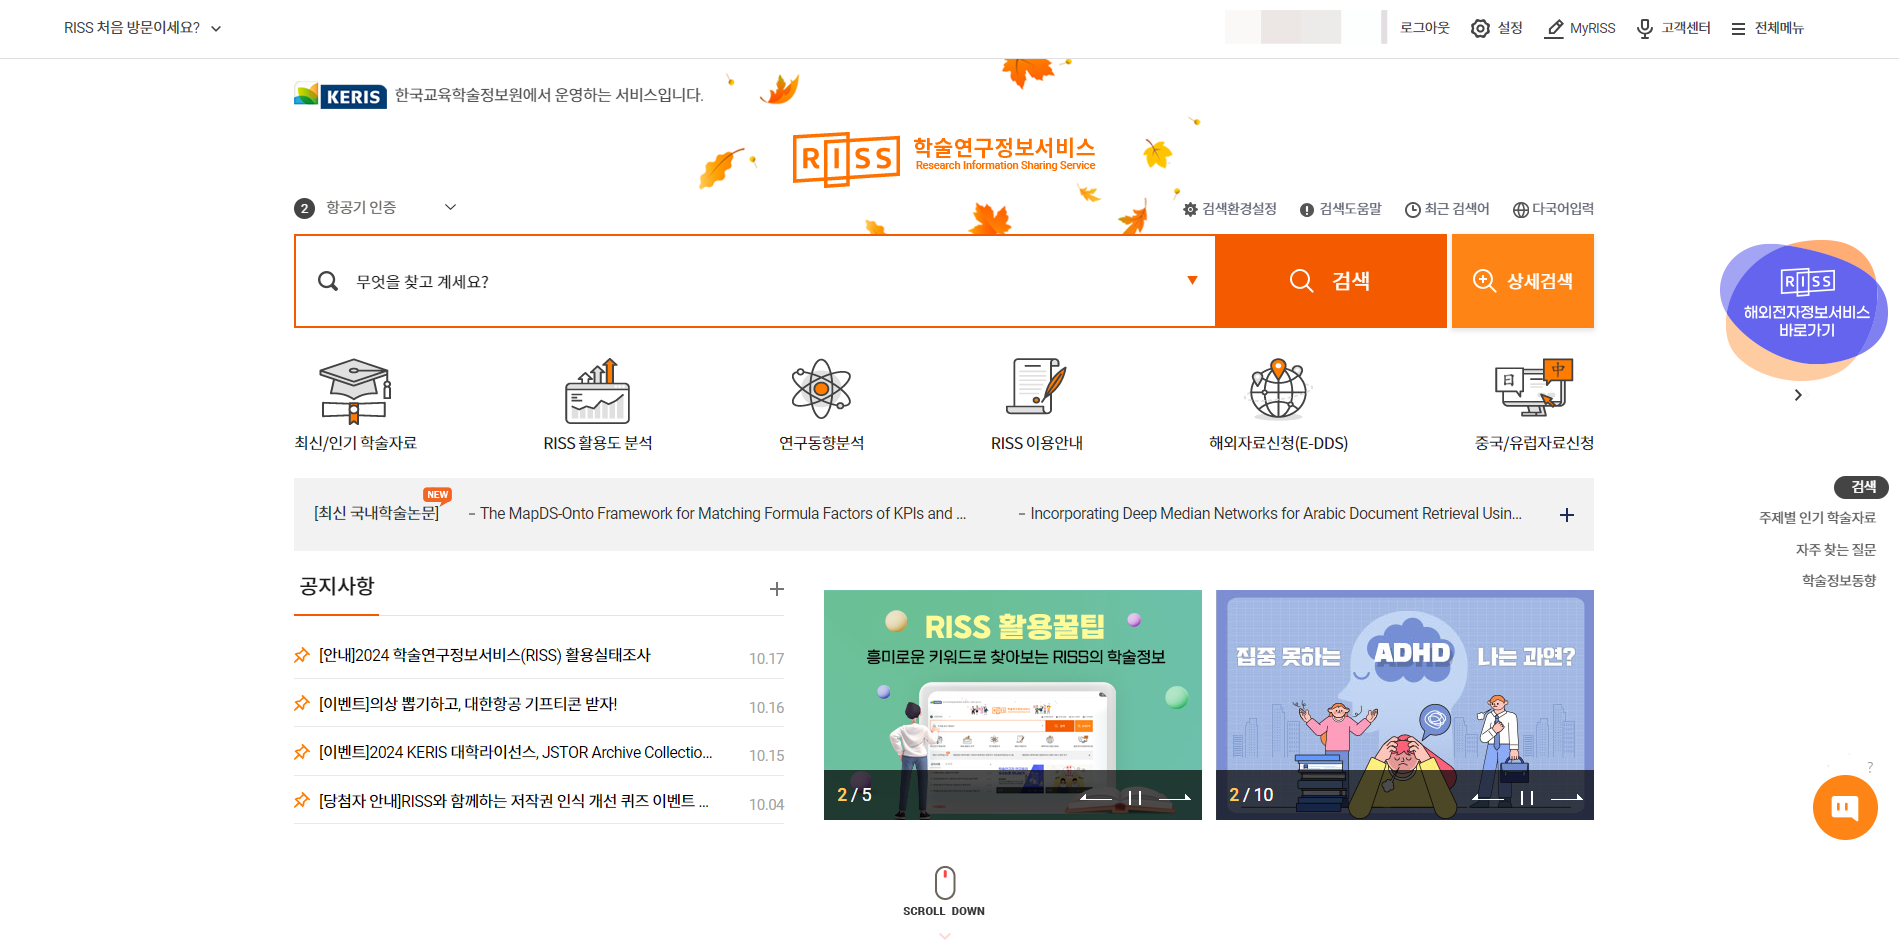Open the chat bubble in bottom-right corner
The height and width of the screenshot is (948, 1899).
click(x=1845, y=807)
